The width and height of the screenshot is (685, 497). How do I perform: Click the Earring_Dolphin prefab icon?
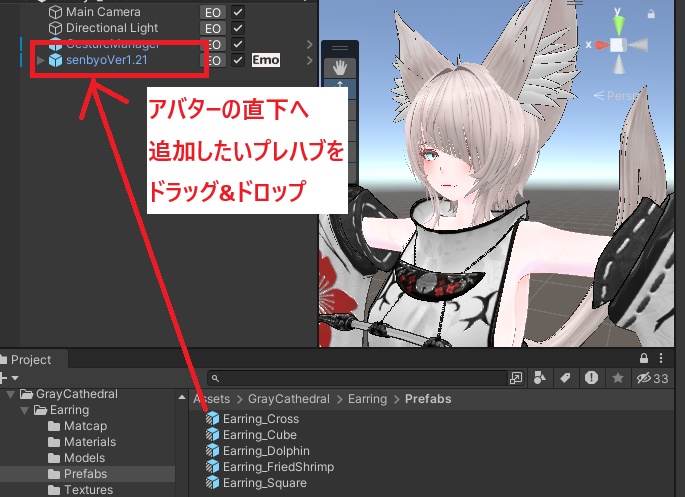pyautogui.click(x=212, y=450)
